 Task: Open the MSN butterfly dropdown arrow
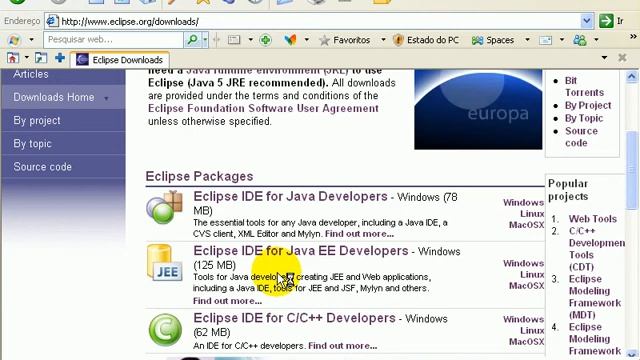pyautogui.click(x=307, y=40)
